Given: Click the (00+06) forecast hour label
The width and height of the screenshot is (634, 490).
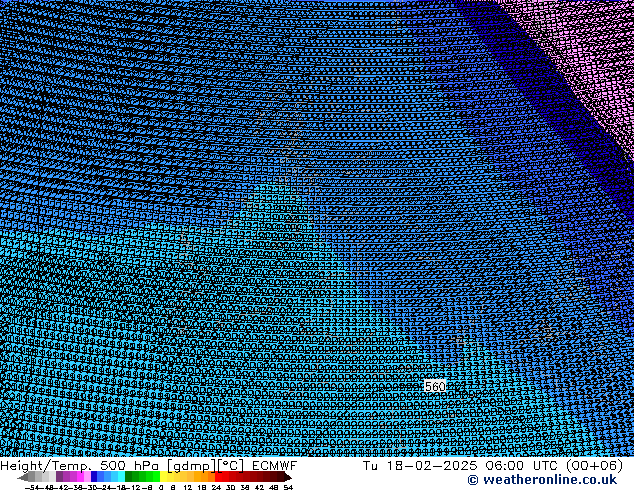Looking at the screenshot, I should click(x=594, y=465).
